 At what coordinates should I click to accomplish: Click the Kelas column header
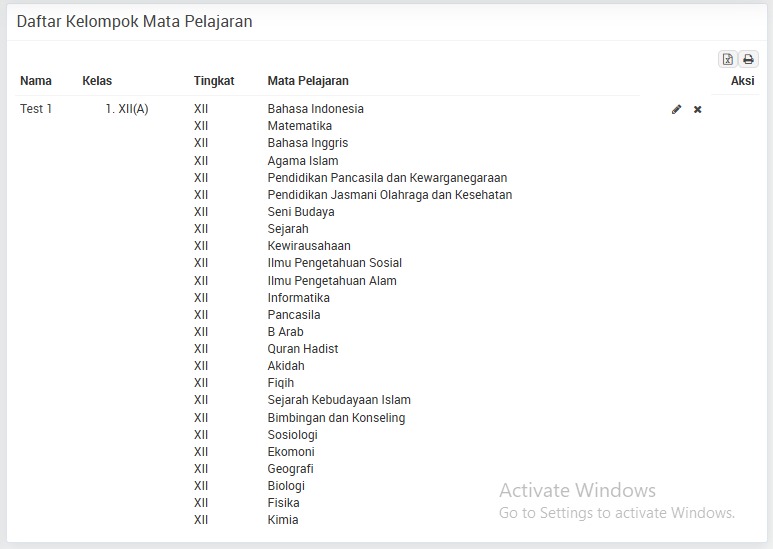click(x=97, y=81)
